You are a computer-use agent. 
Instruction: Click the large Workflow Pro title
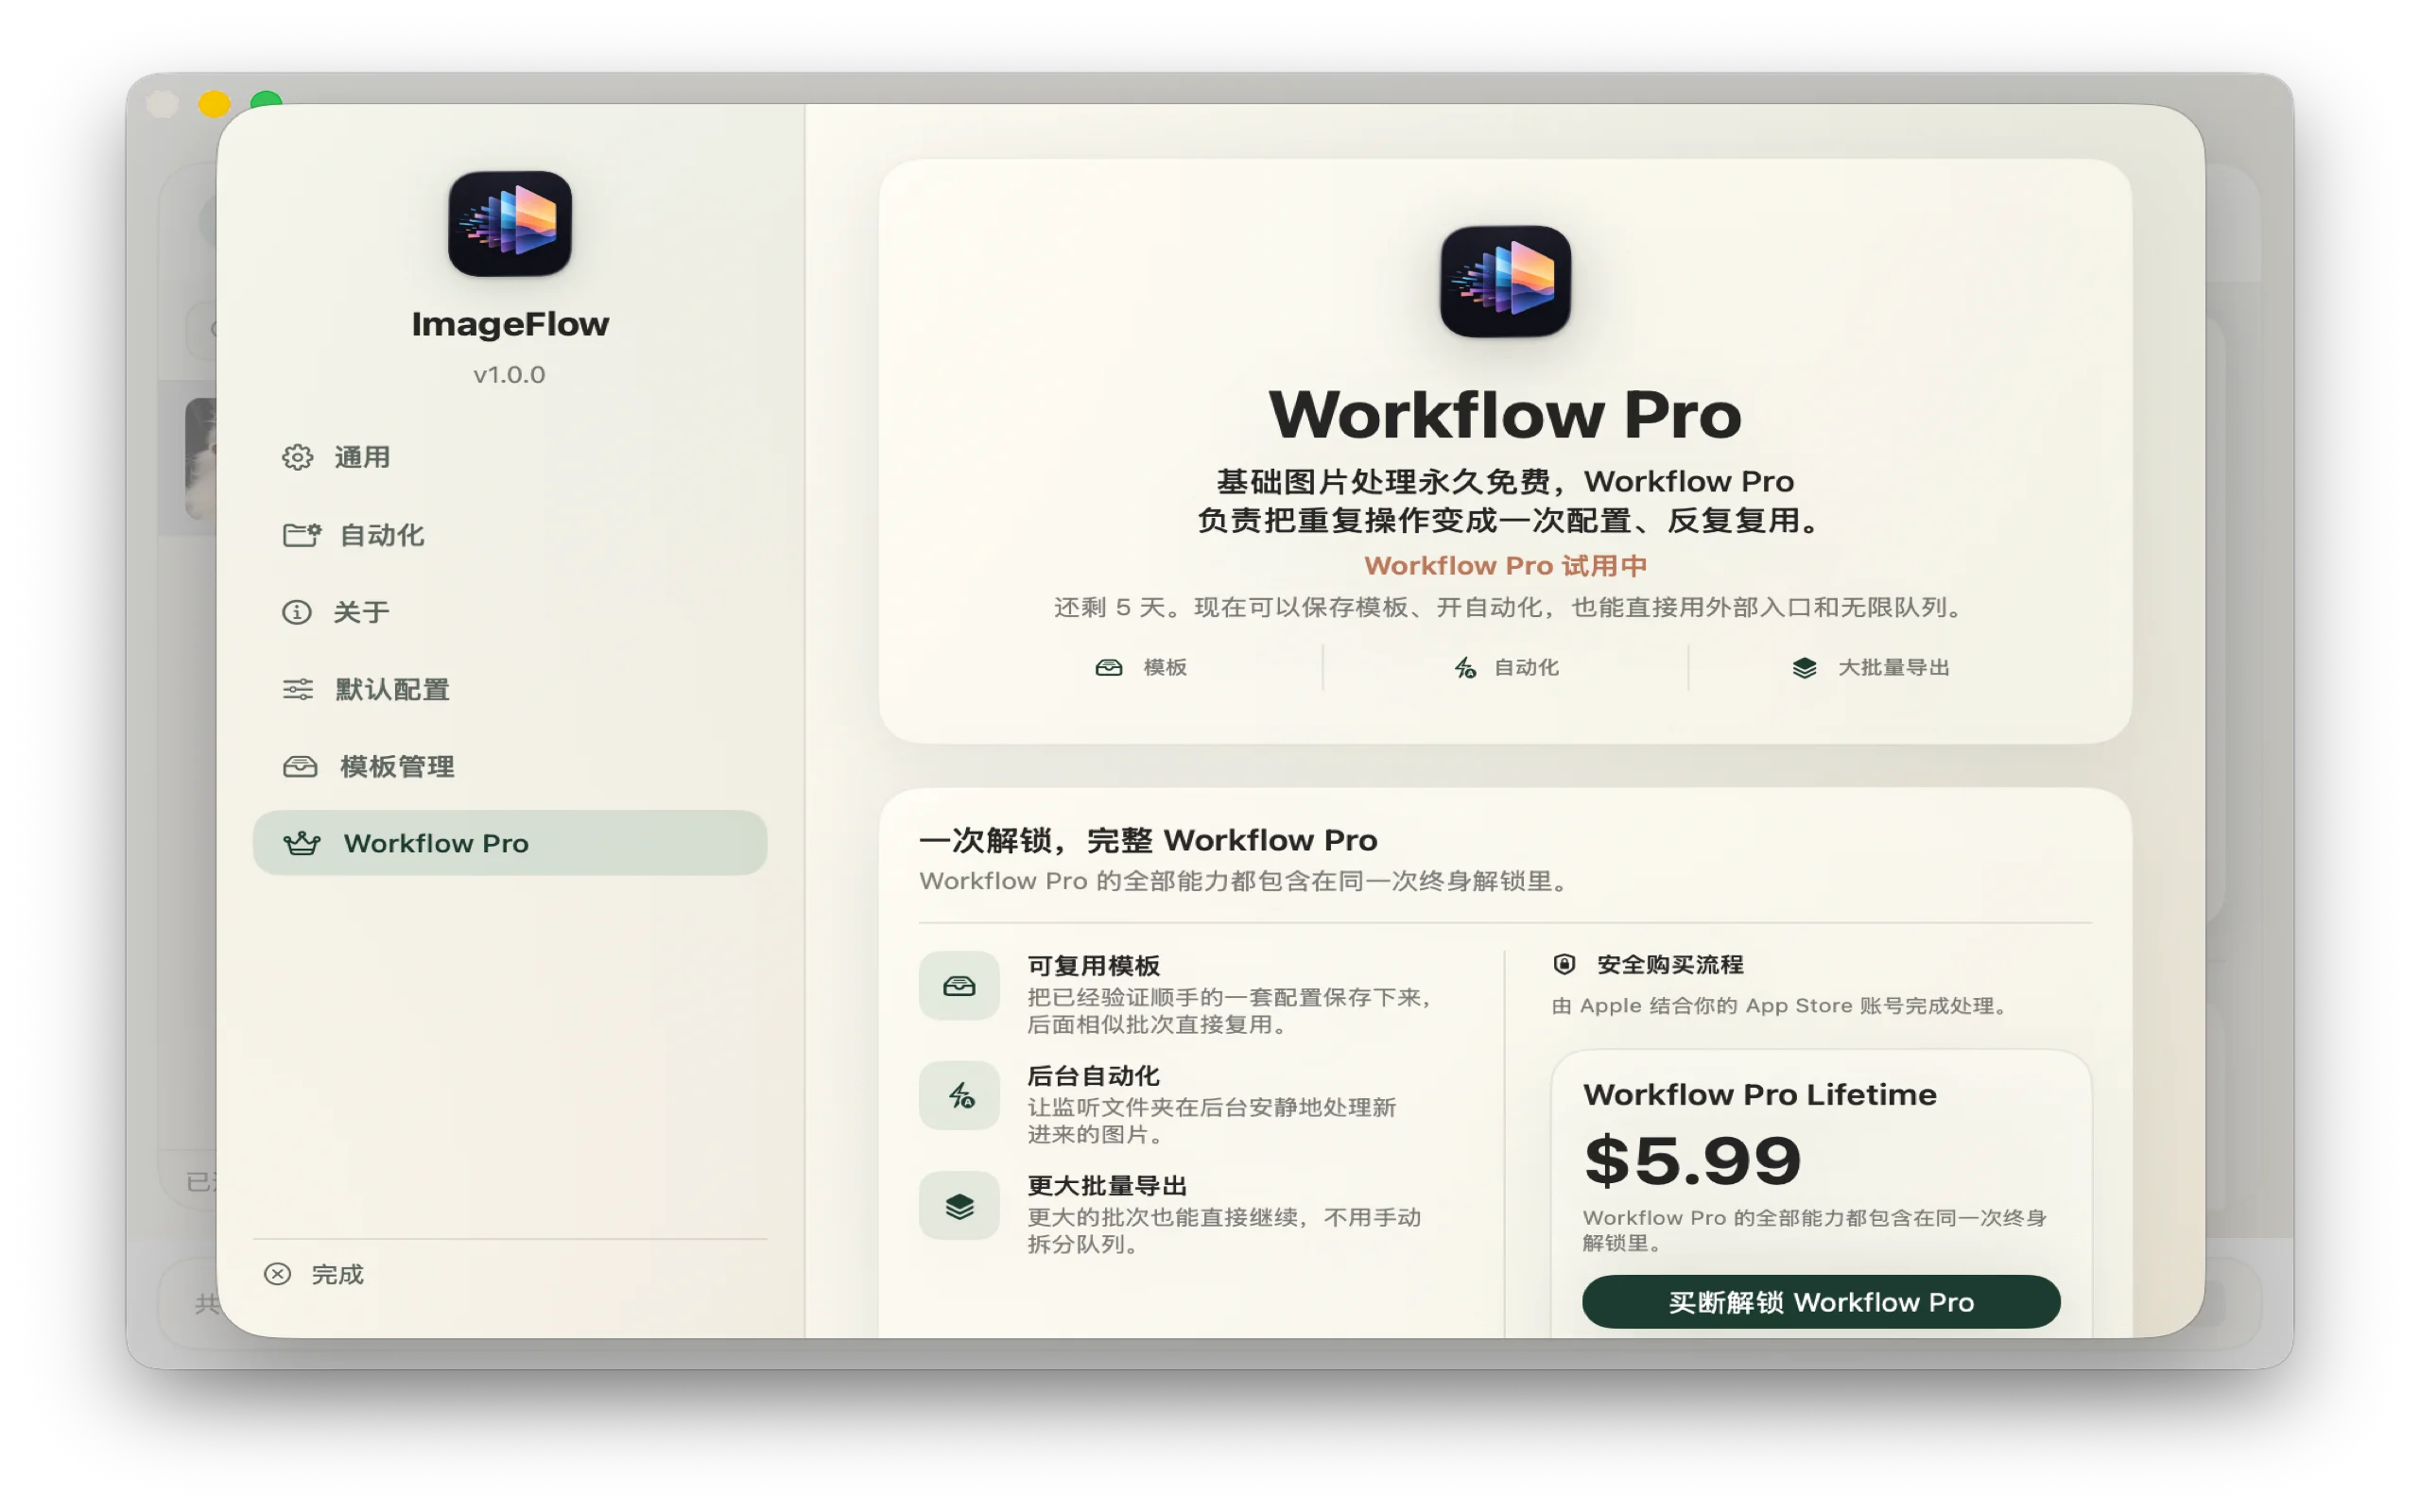(1505, 414)
